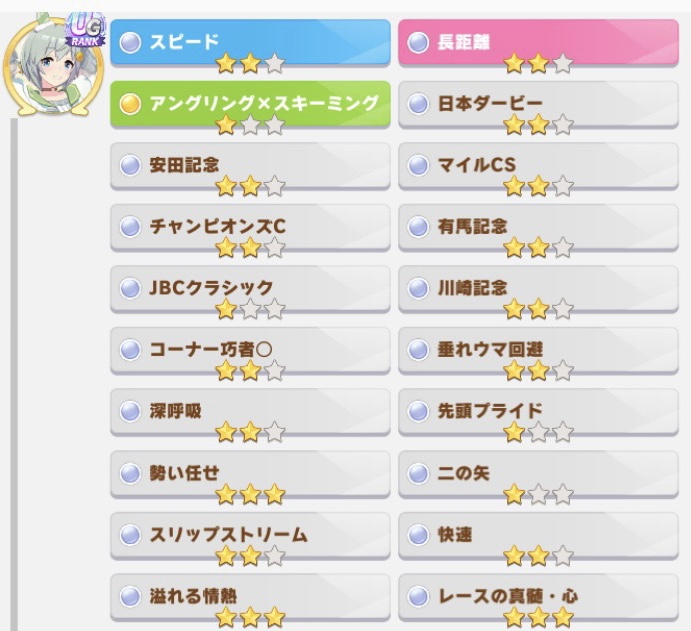Viewport: 691px width, 631px height.
Task: Open the gray-haired character portrait
Action: (53, 66)
